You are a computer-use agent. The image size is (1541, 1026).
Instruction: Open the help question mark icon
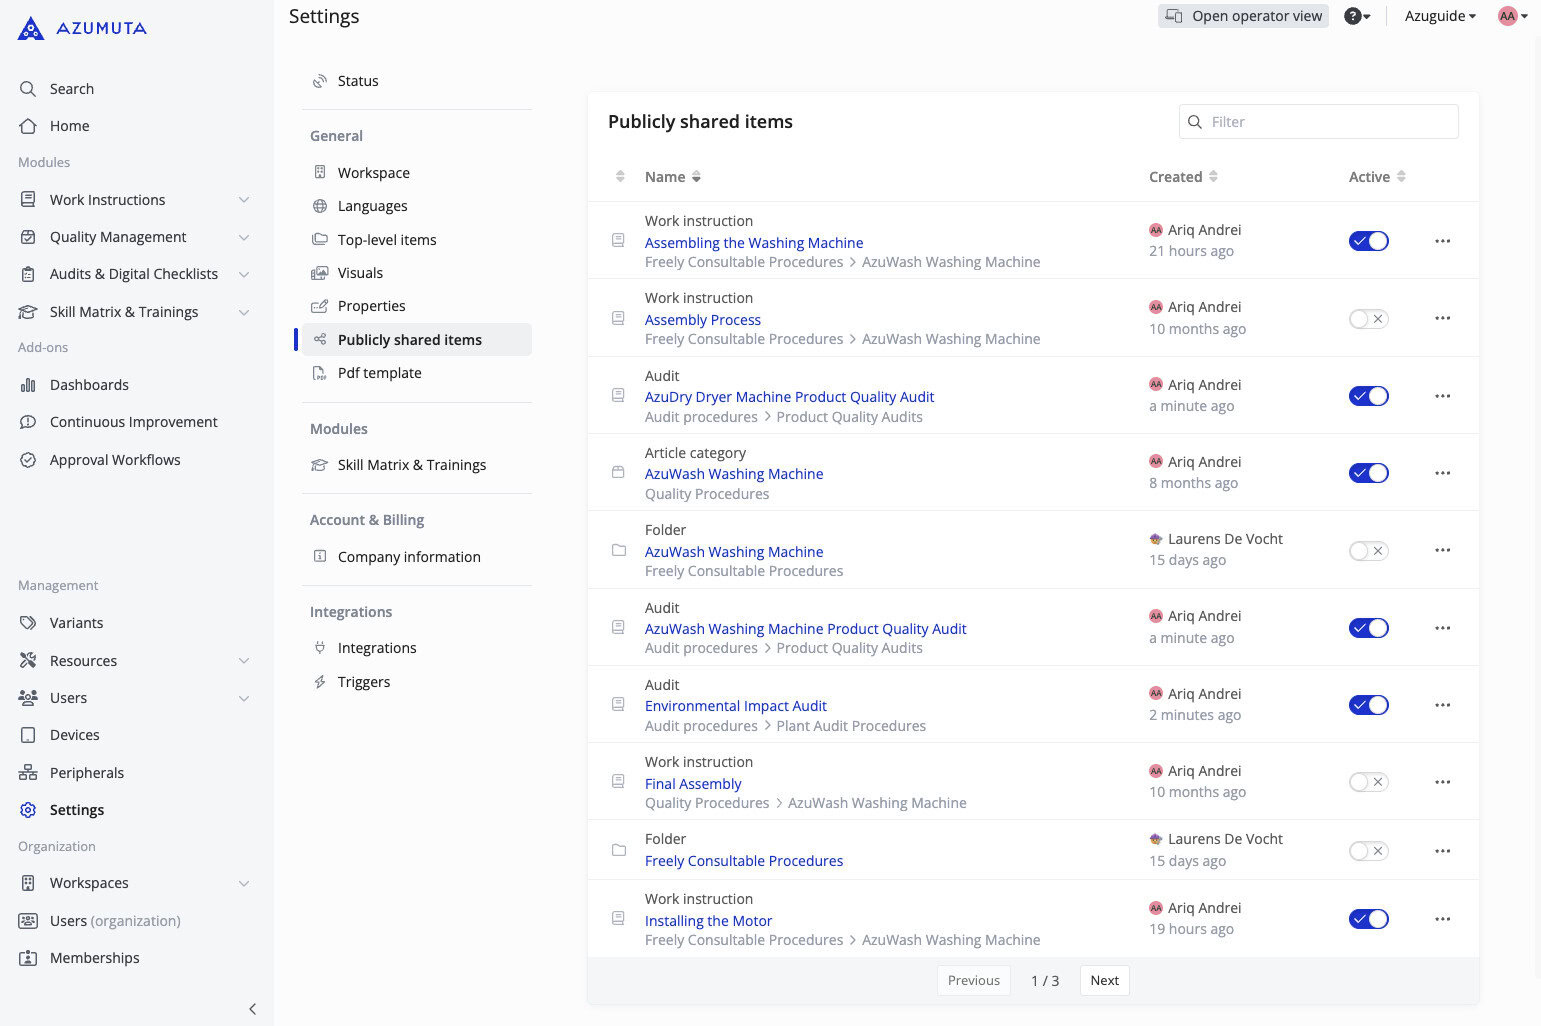pyautogui.click(x=1352, y=16)
